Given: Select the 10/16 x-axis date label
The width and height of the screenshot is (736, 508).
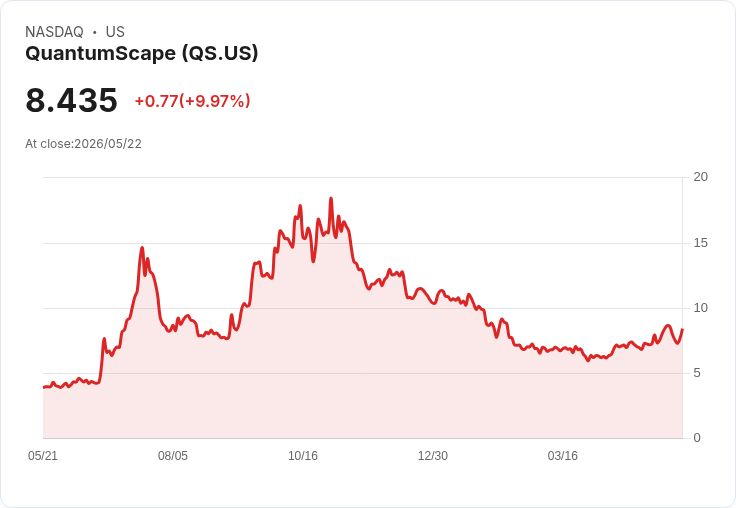Looking at the screenshot, I should [303, 456].
